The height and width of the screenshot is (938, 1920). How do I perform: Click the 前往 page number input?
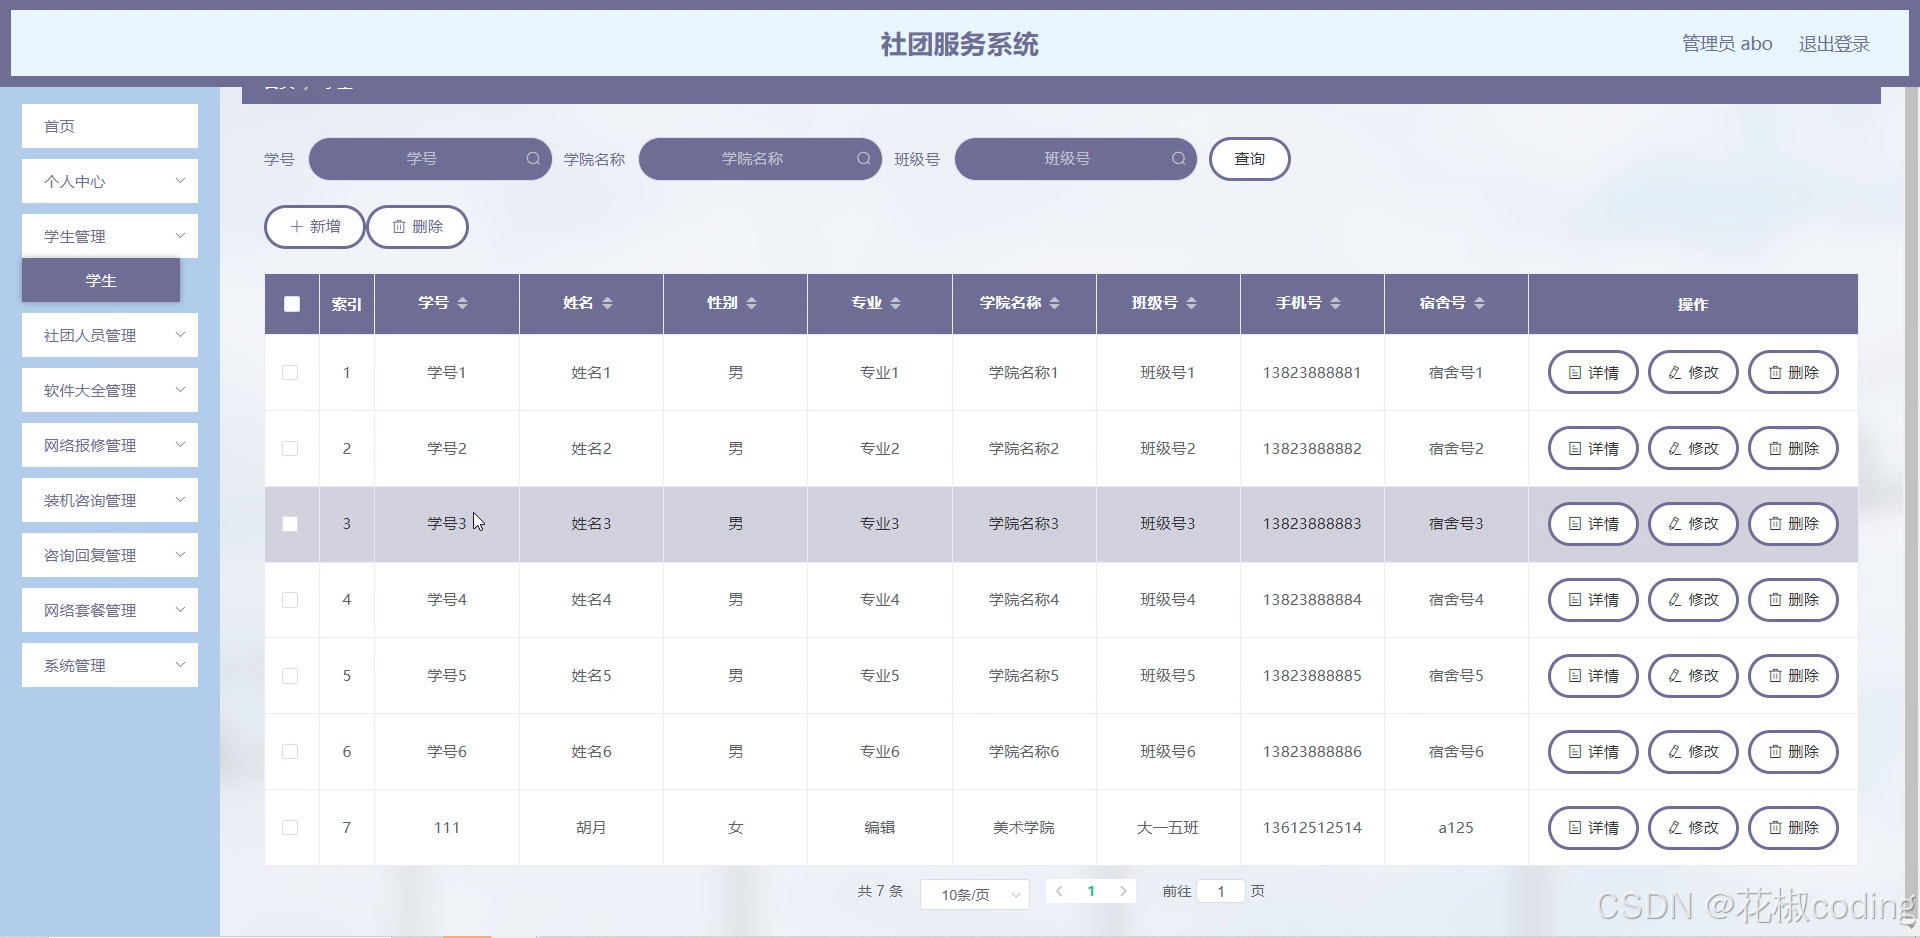point(1221,891)
